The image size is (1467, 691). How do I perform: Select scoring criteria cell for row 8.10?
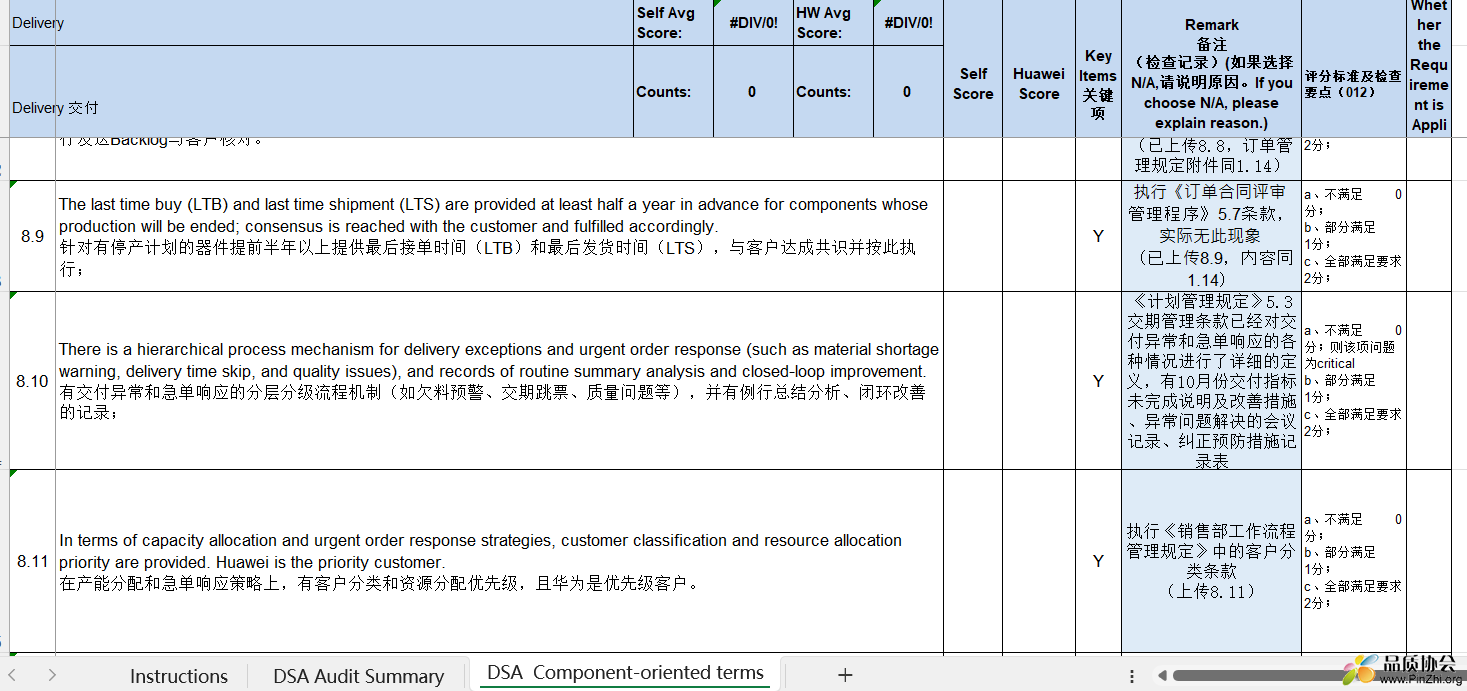[1354, 381]
